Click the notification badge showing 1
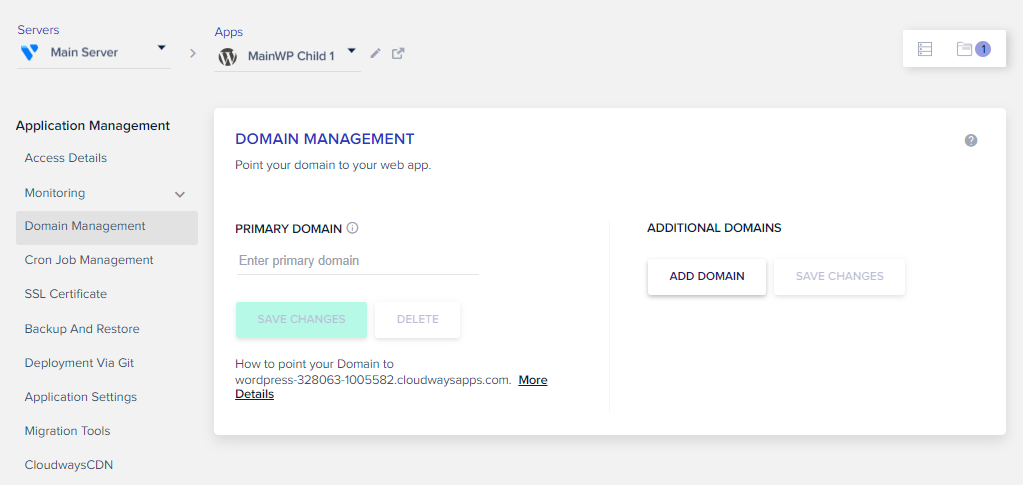 [983, 49]
